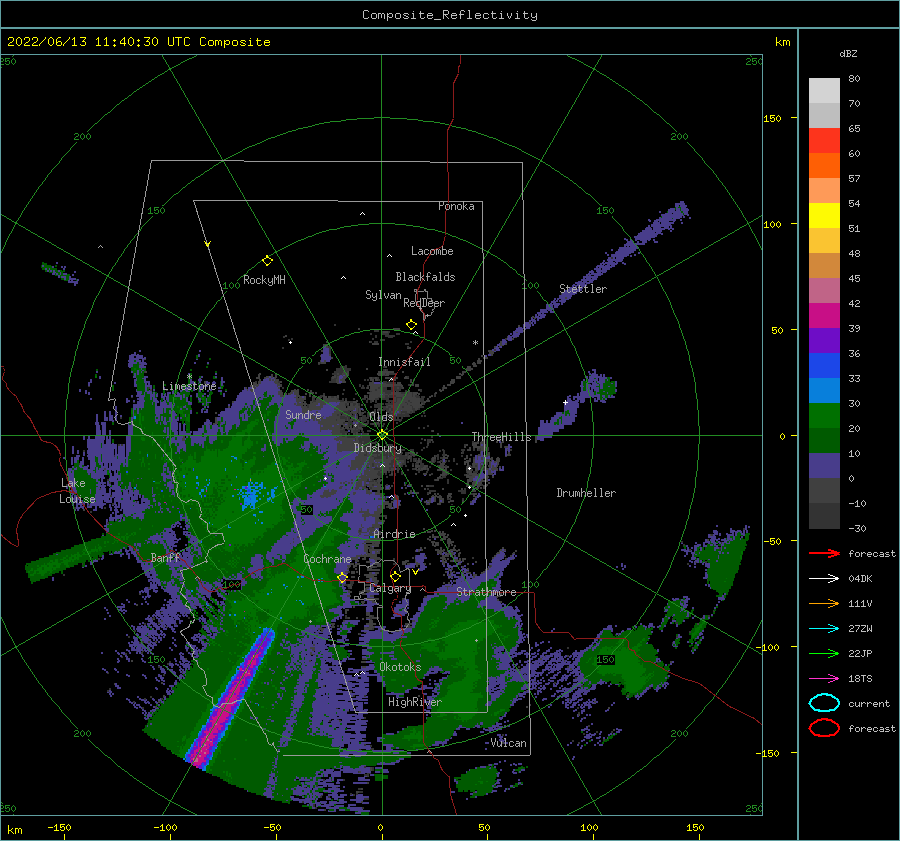
Task: Click the Olds city label
Action: 381,417
